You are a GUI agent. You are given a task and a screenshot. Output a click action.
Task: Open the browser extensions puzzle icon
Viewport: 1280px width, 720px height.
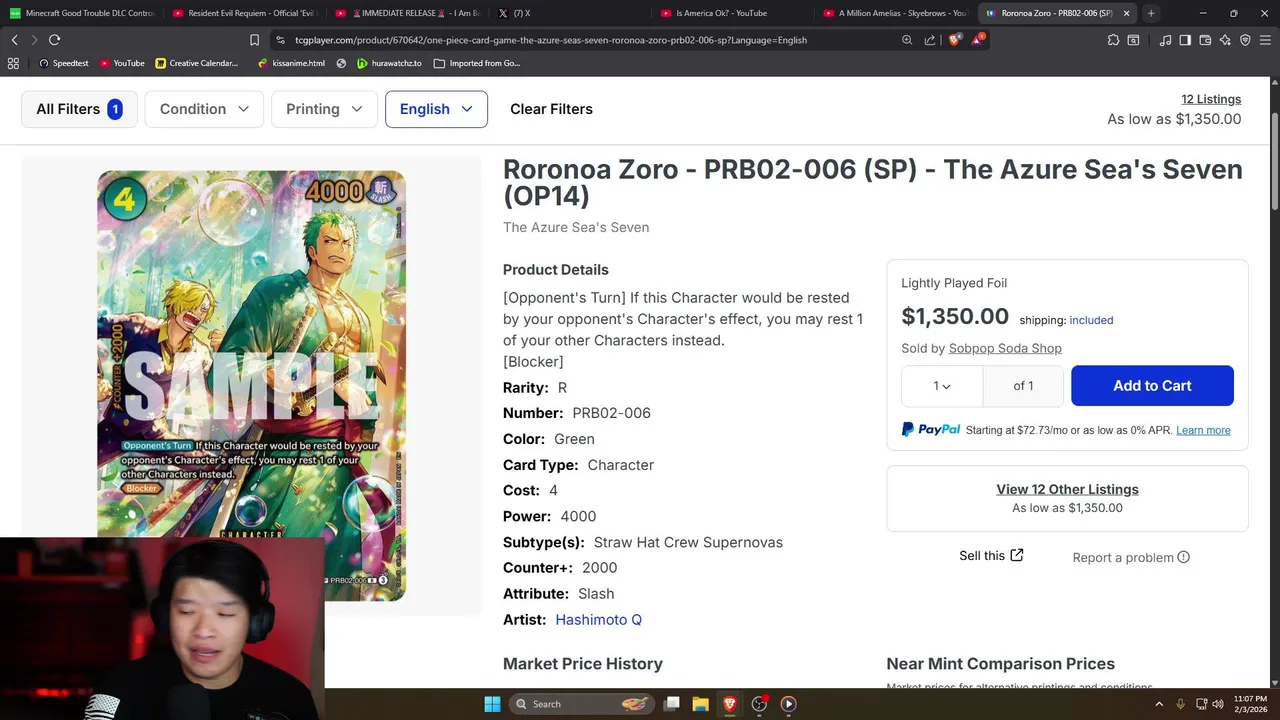[x=1113, y=40]
